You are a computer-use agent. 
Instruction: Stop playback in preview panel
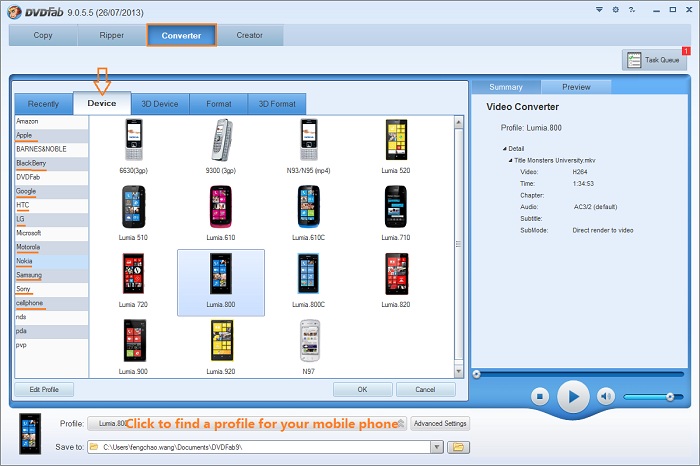[x=540, y=396]
